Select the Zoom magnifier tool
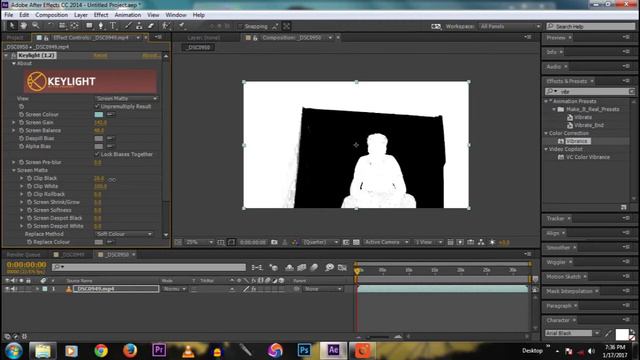This screenshot has height=360, width=640. point(36,26)
